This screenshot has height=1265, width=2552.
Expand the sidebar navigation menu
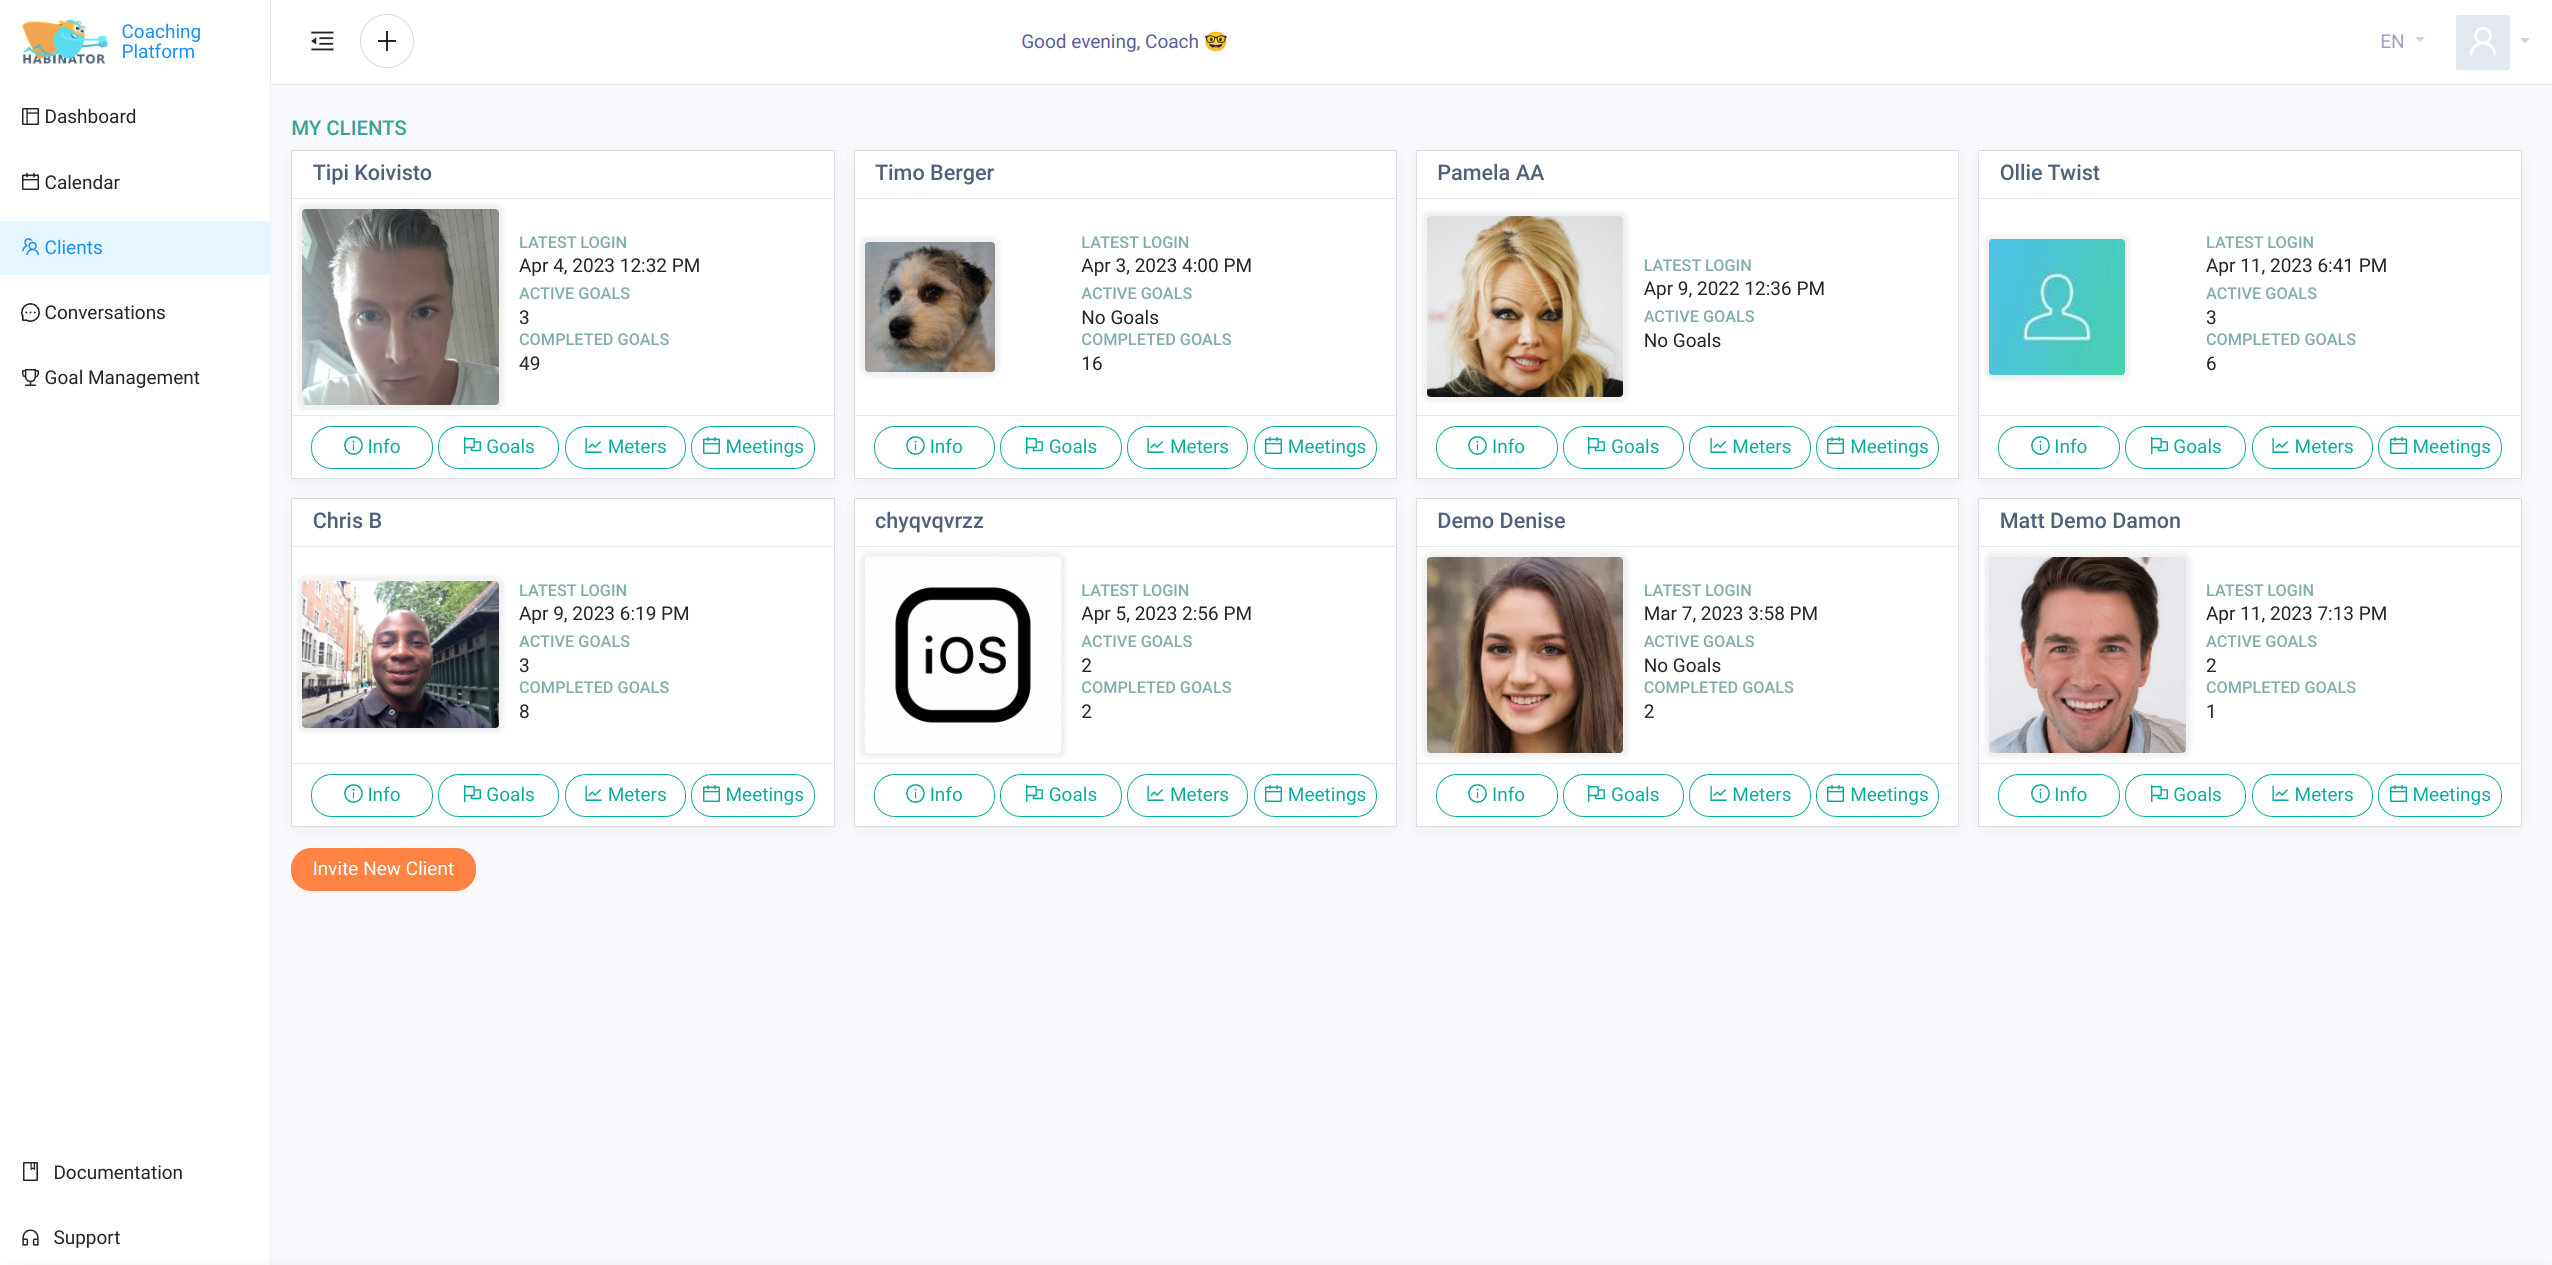click(x=322, y=41)
